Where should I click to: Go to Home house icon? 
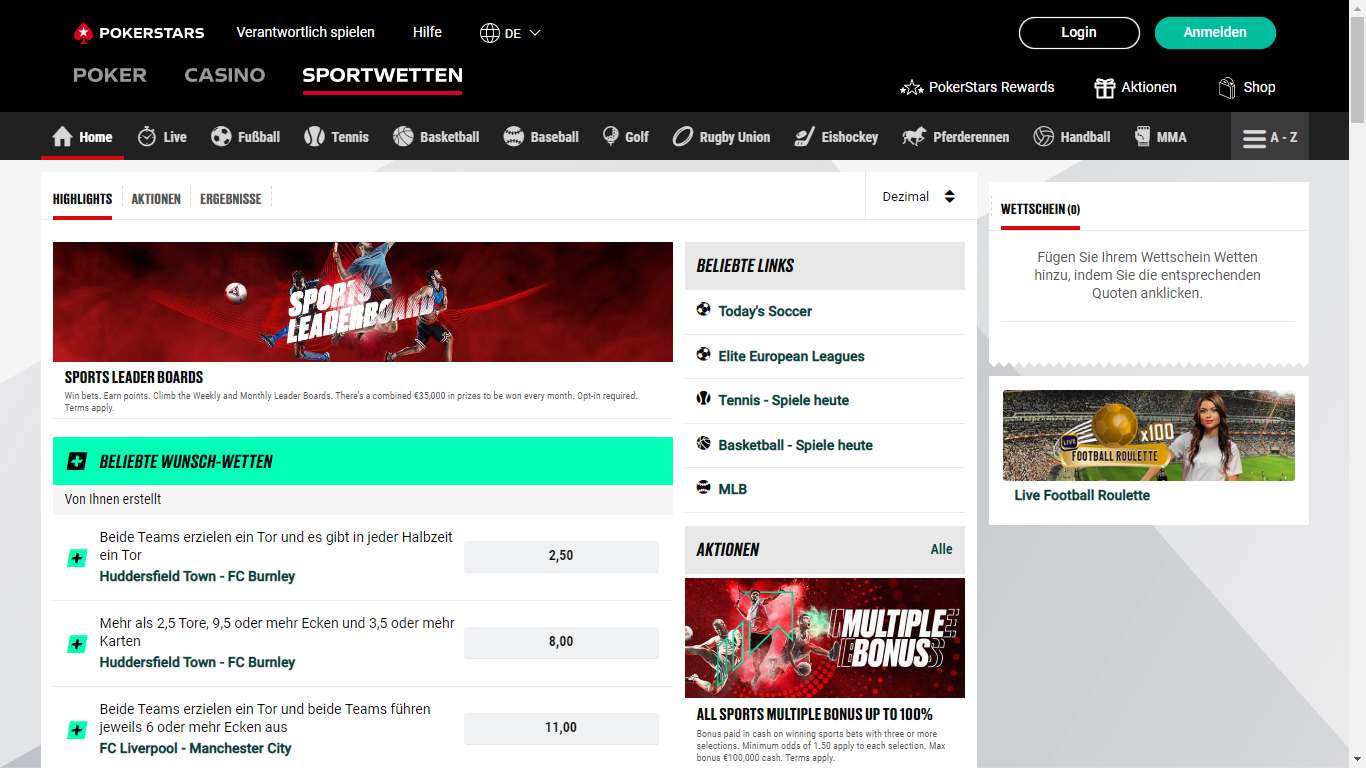point(63,136)
